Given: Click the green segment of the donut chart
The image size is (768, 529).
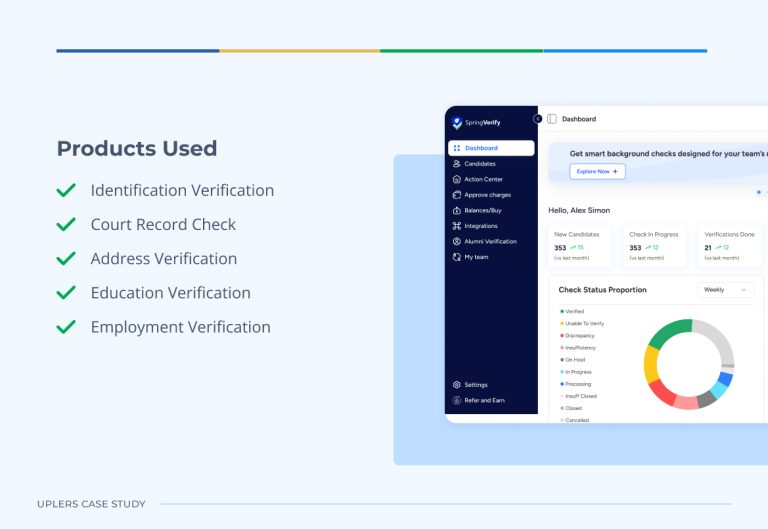Looking at the screenshot, I should pyautogui.click(x=672, y=329).
